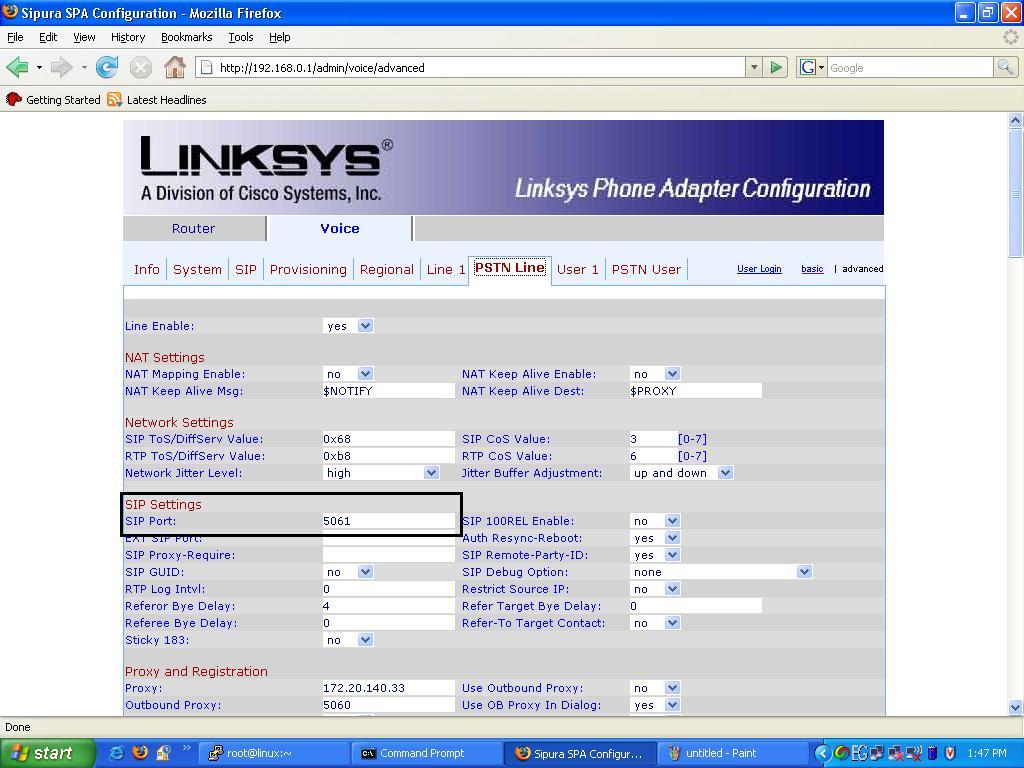Open the Provisioning sub-tab
Image resolution: width=1024 pixels, height=768 pixels.
coord(308,270)
